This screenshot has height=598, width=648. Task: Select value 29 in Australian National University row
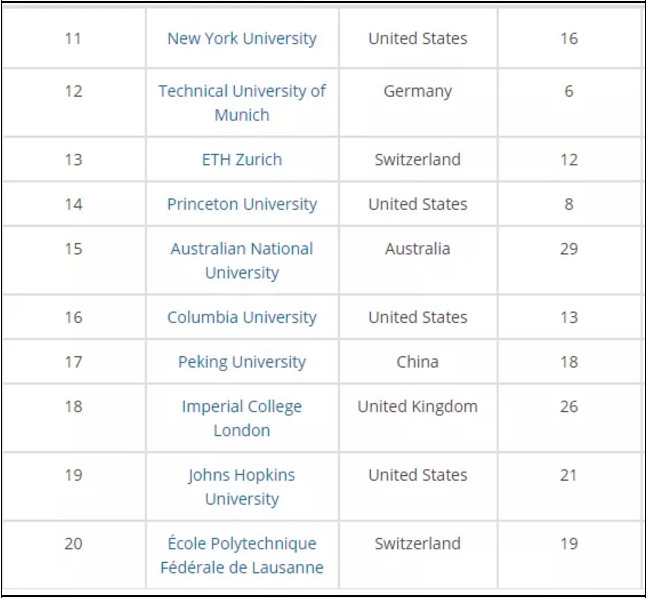click(569, 249)
